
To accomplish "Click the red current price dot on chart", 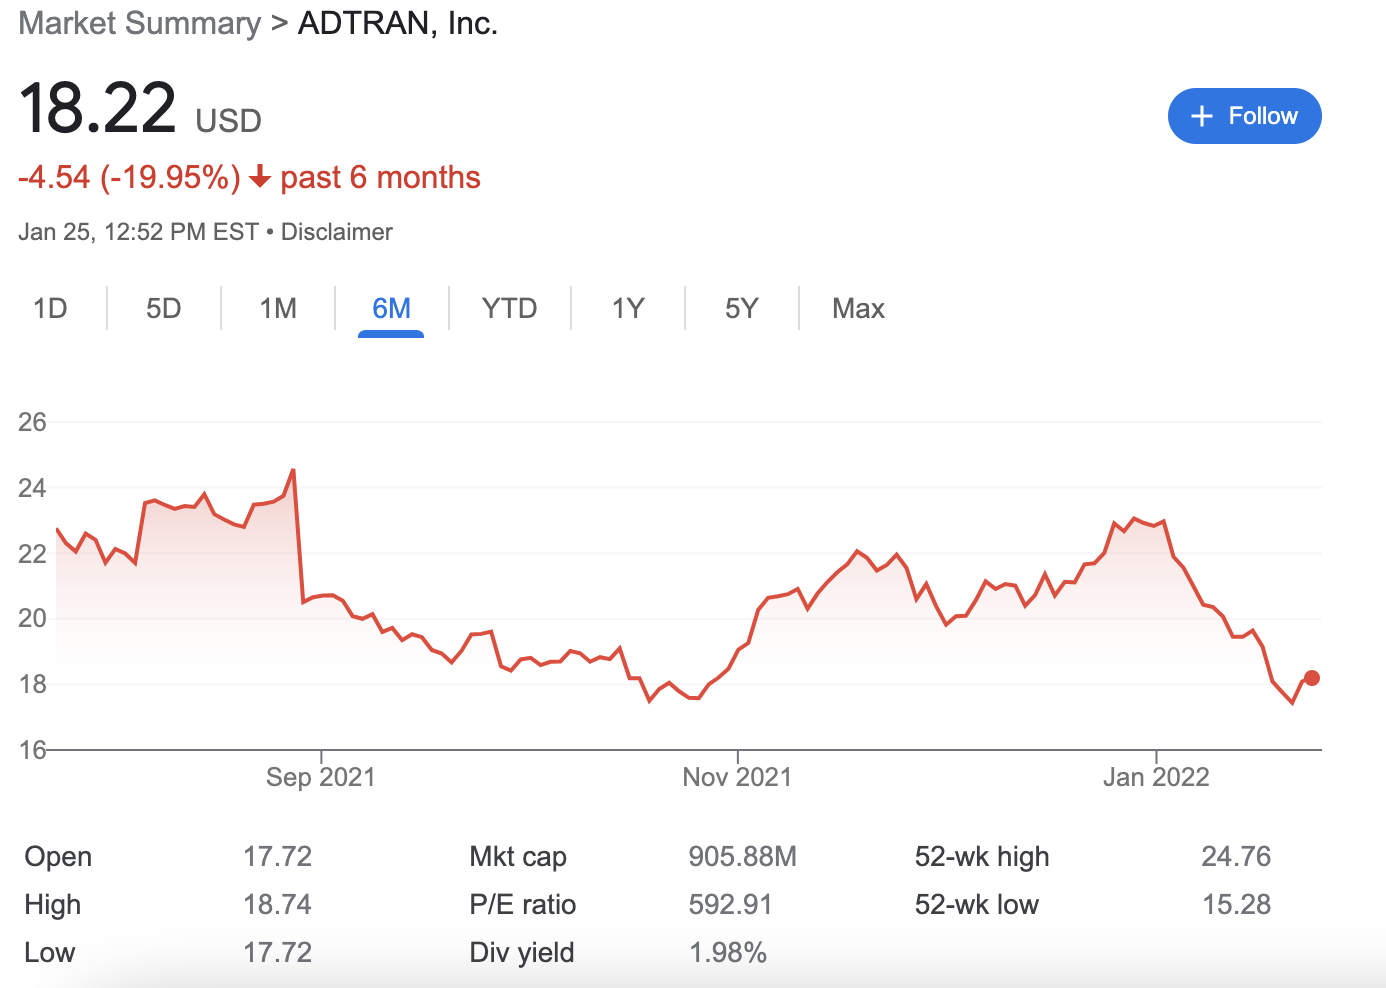I will pos(1312,678).
